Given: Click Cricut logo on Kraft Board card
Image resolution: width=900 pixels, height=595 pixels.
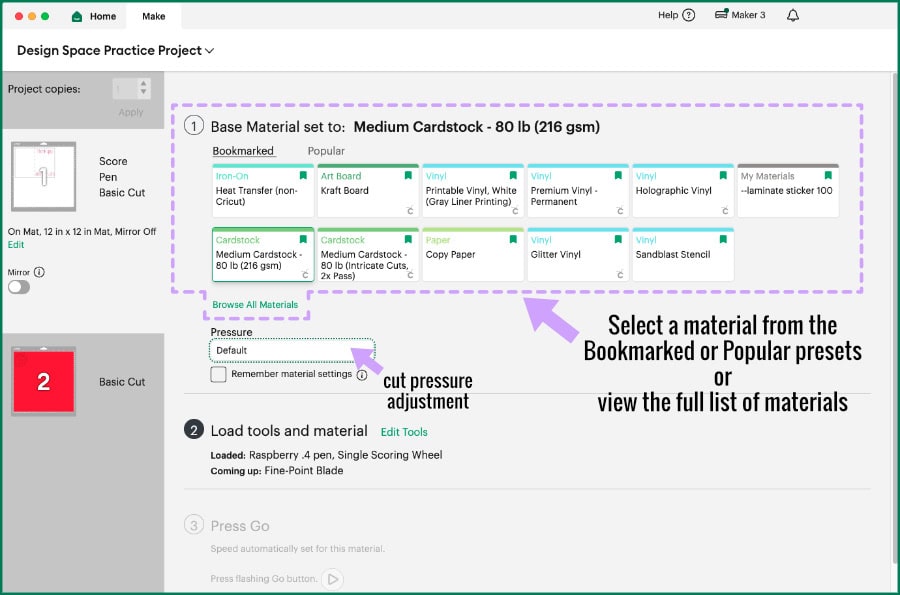Looking at the screenshot, I should click(410, 211).
